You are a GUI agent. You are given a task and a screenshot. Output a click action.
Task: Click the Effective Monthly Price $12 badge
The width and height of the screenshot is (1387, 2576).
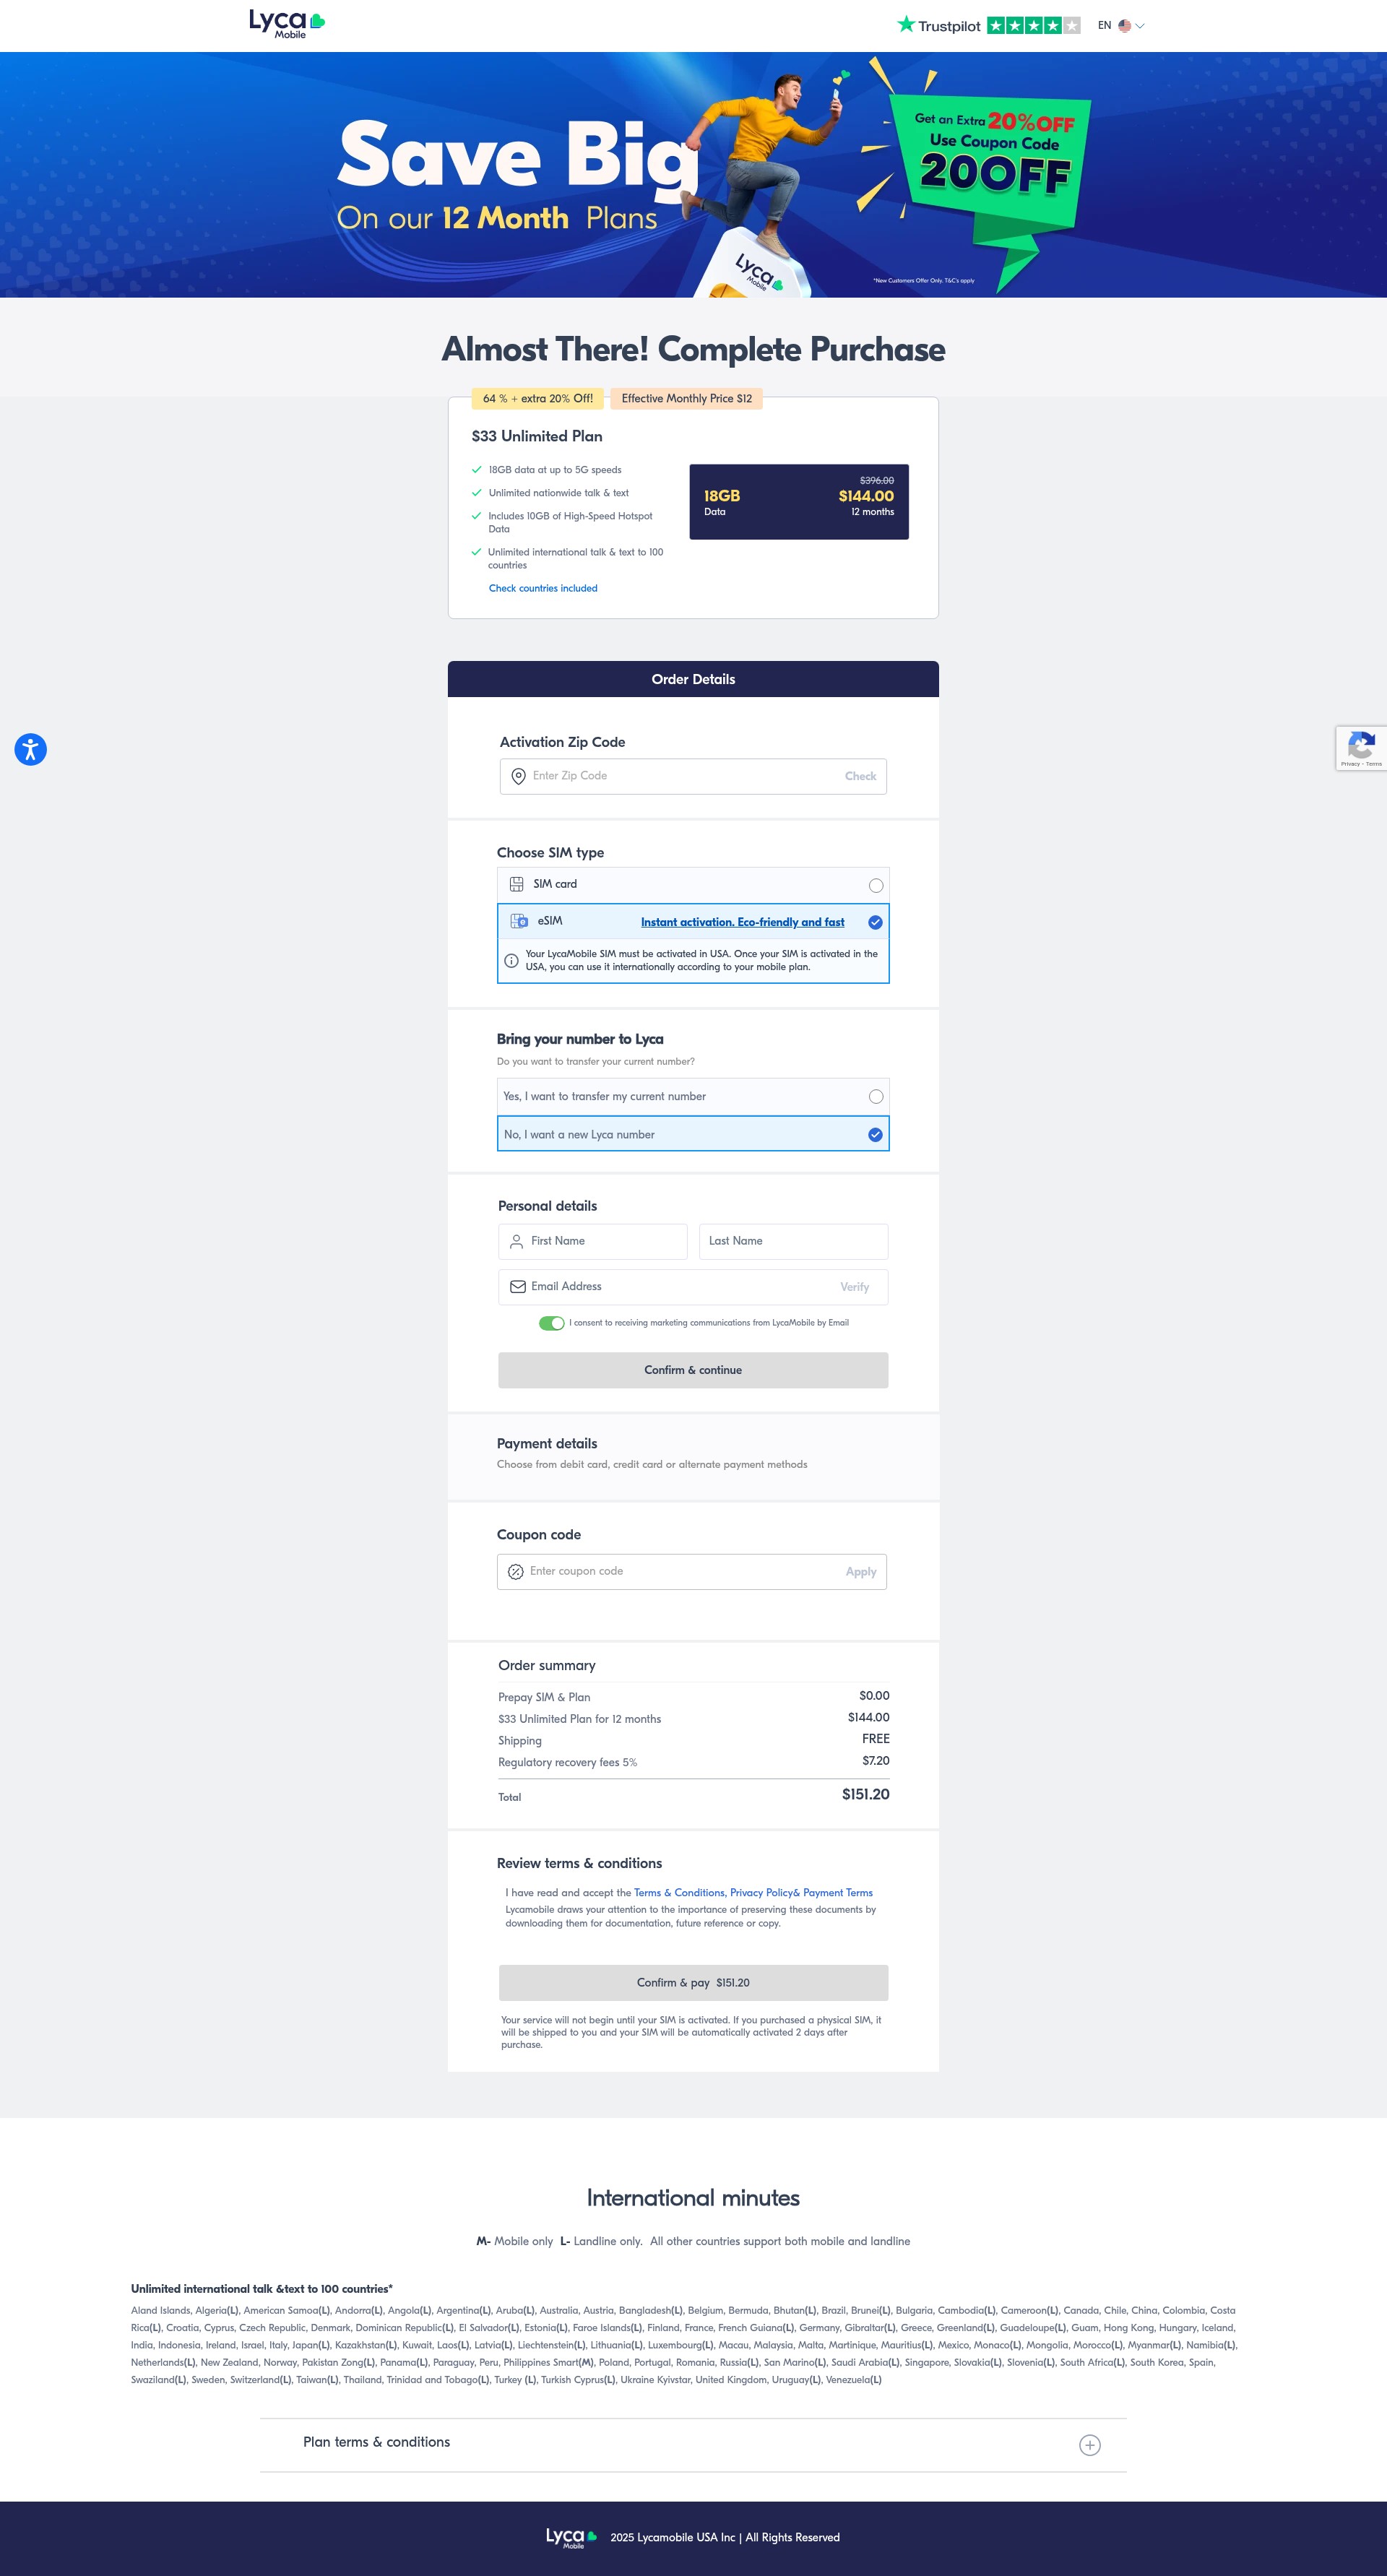click(686, 398)
